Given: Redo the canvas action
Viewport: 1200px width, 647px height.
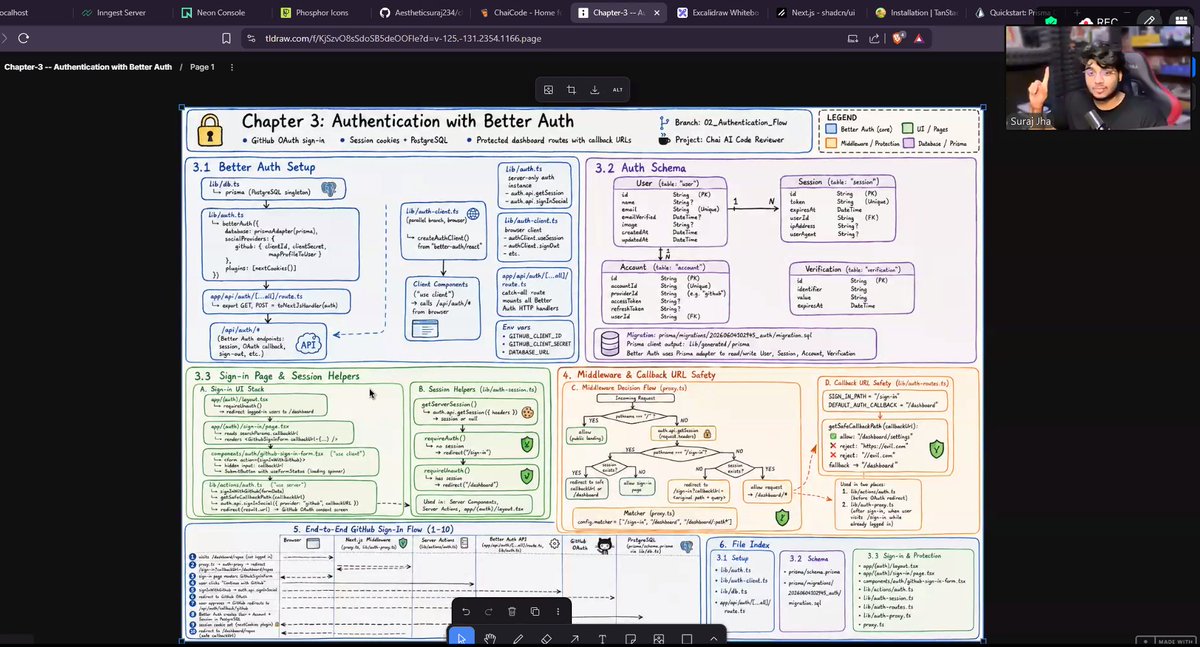Looking at the screenshot, I should point(488,611).
